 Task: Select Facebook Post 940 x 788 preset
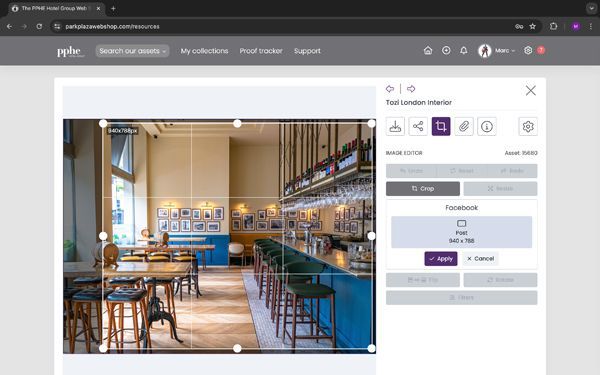[x=461, y=232]
